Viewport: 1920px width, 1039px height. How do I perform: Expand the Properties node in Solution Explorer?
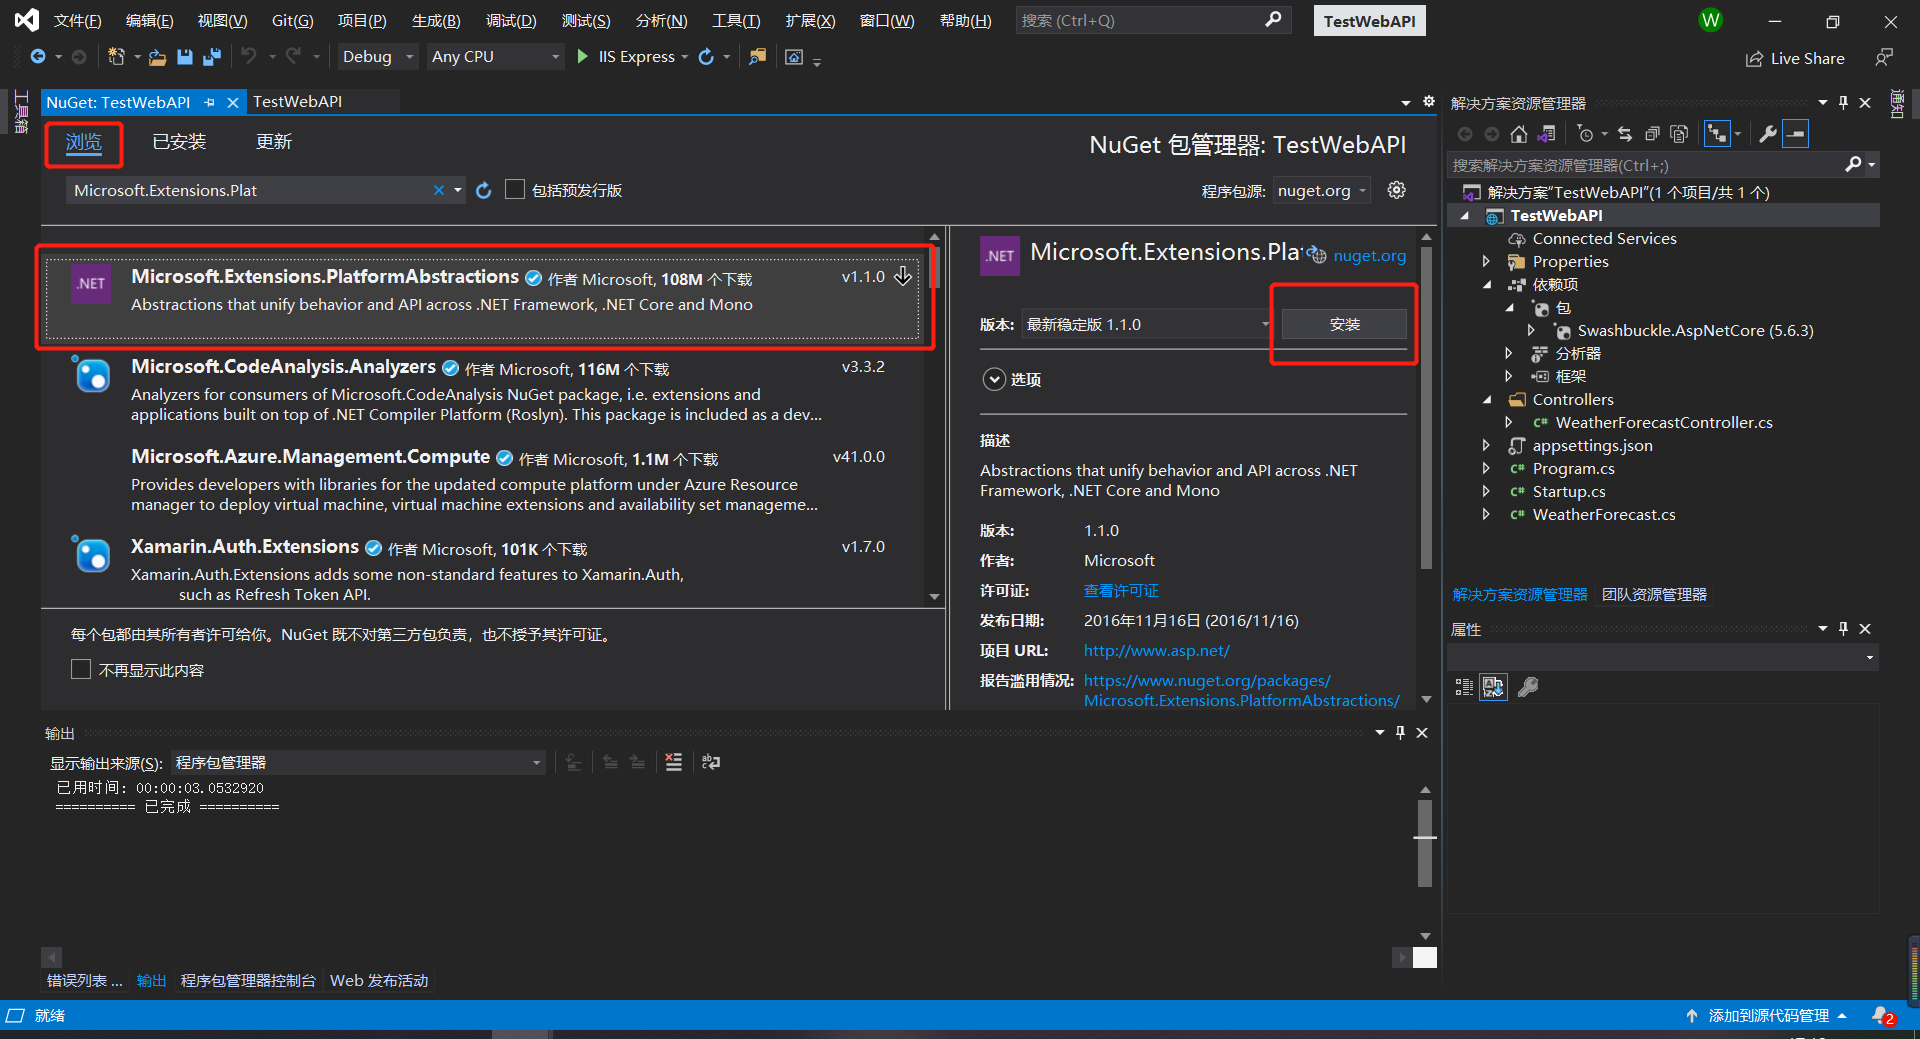(1487, 262)
